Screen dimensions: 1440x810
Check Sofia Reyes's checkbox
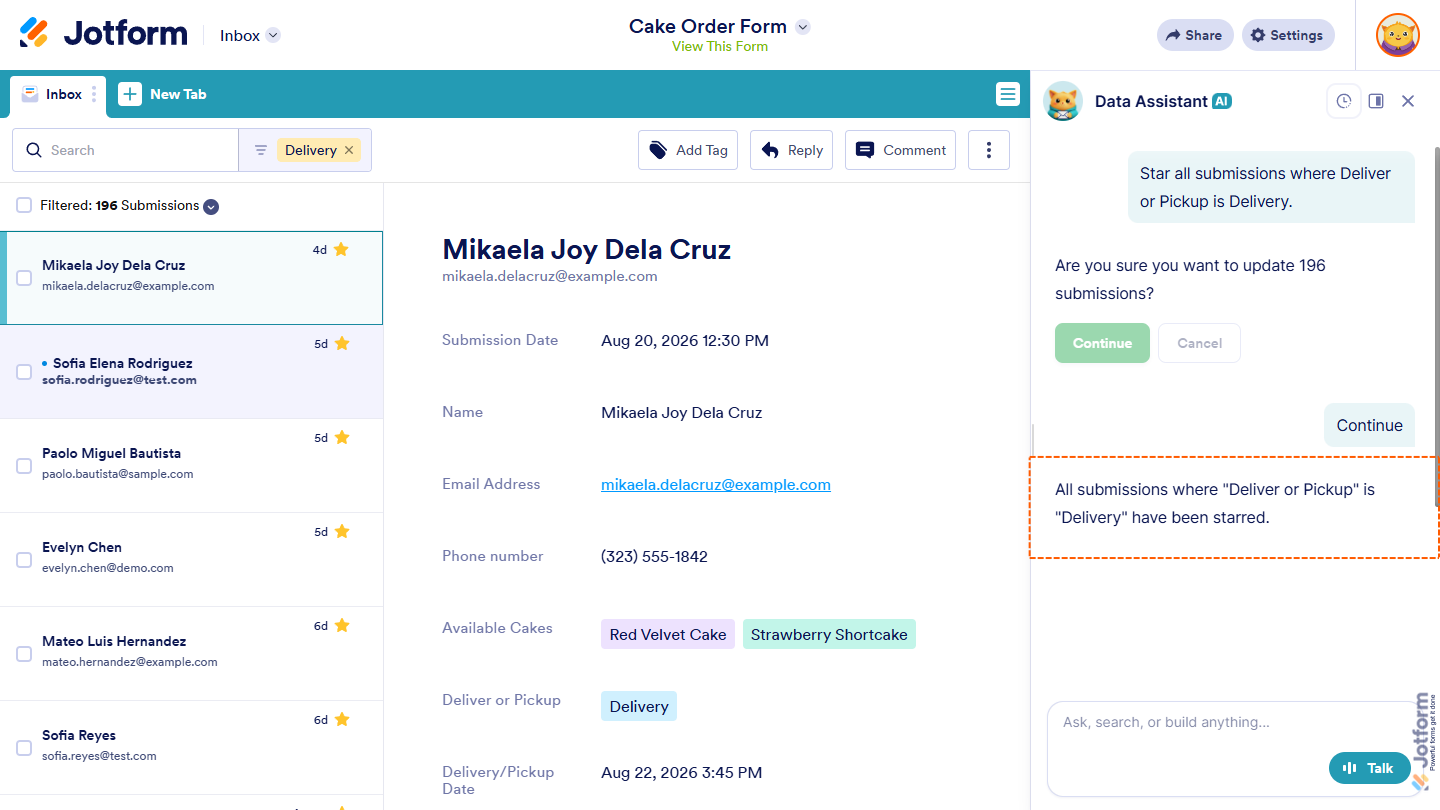(24, 748)
